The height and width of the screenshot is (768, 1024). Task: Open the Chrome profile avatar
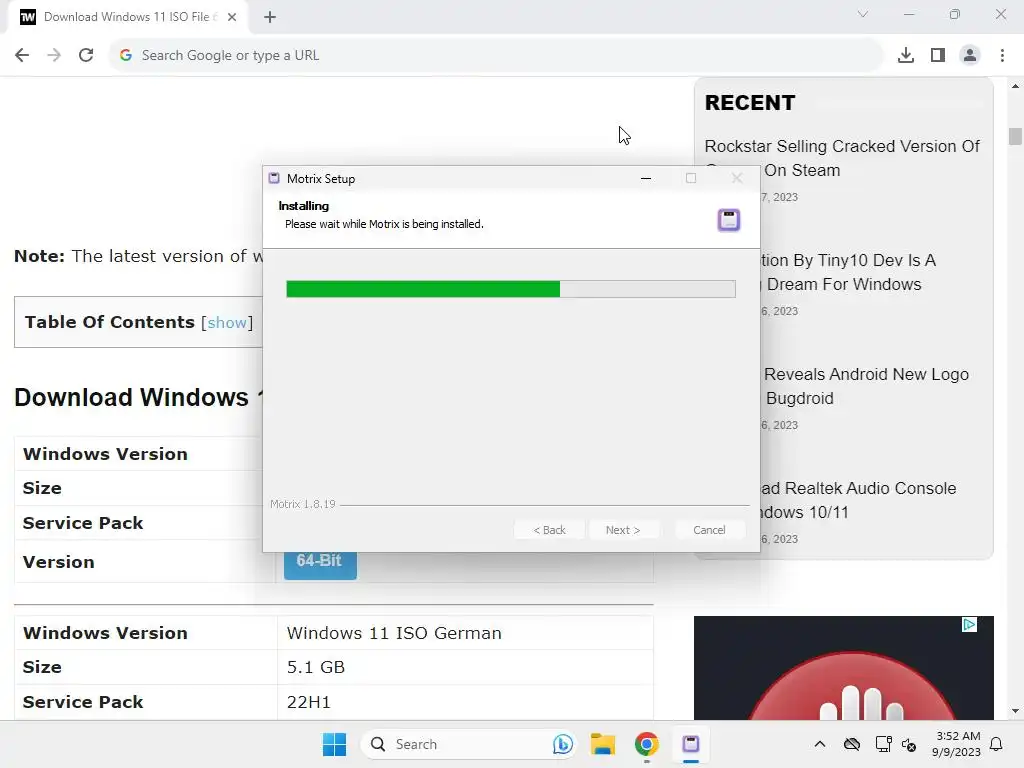(970, 55)
